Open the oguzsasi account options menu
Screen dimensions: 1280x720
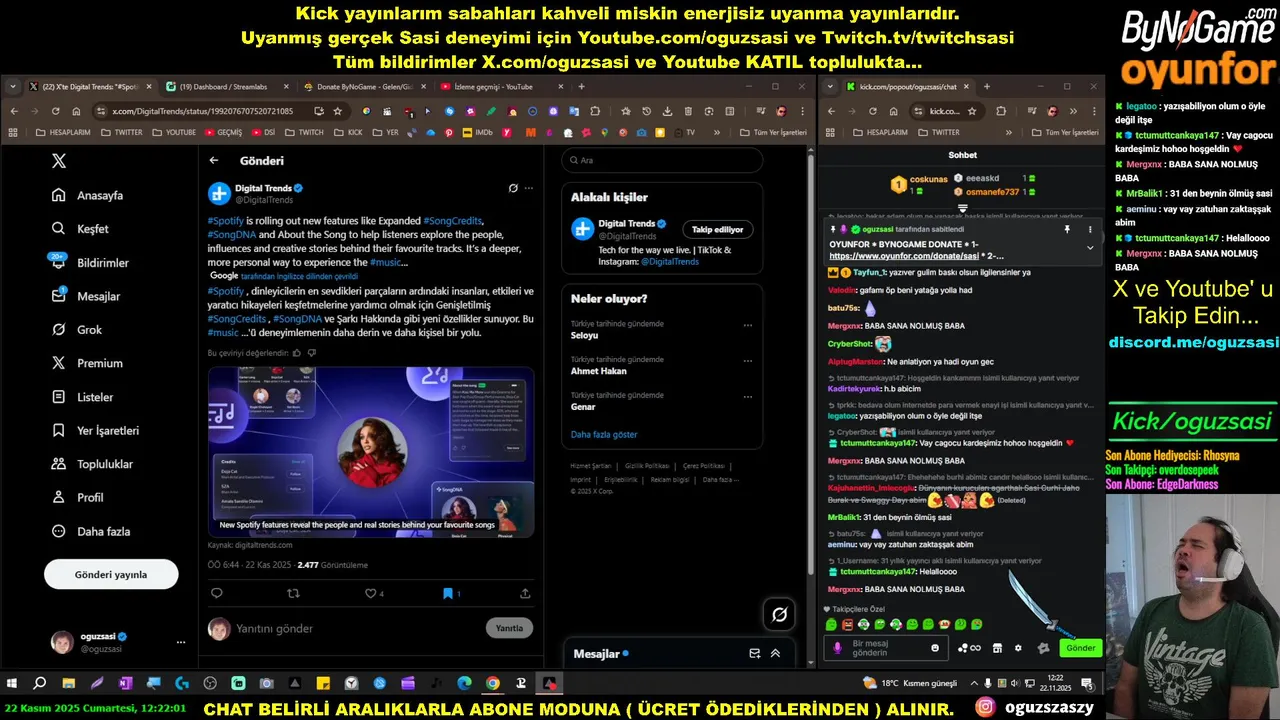coord(181,642)
